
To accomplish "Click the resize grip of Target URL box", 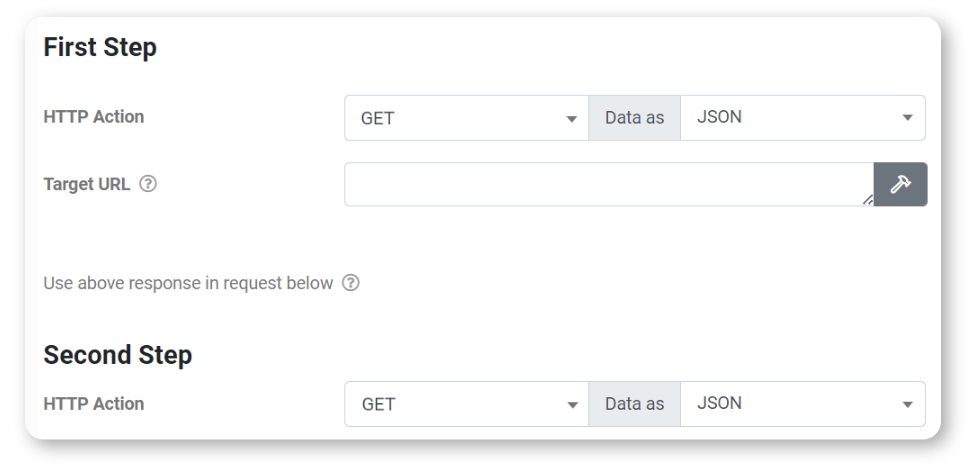I will pos(867,200).
